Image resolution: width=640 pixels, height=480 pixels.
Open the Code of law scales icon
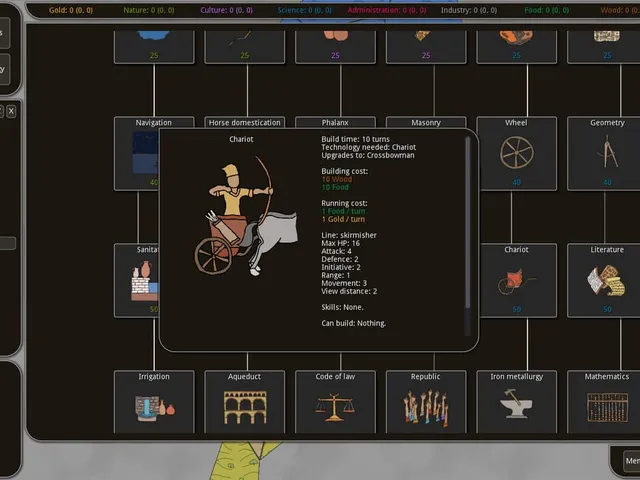(x=335, y=407)
